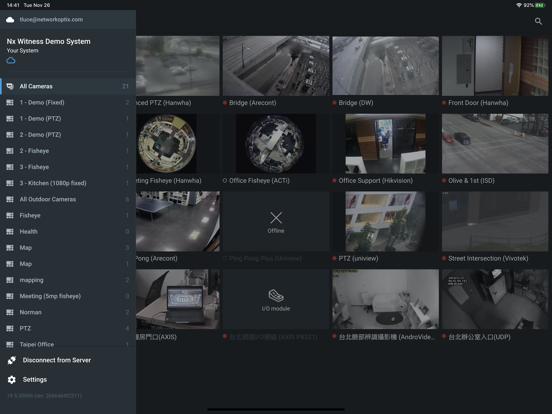
Task: Open the Office Fisheye (ACTi) camera feed
Action: coord(276,144)
